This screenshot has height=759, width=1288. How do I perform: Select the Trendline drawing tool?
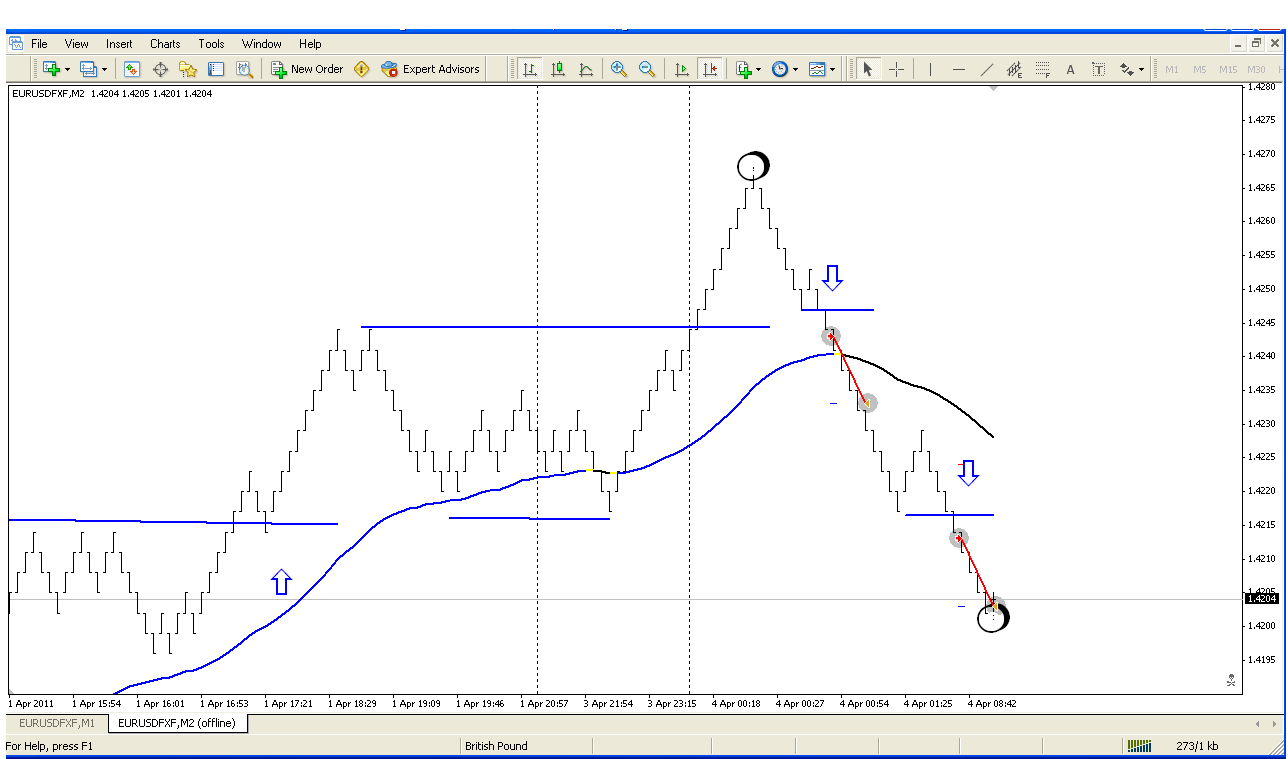pyautogui.click(x=986, y=69)
